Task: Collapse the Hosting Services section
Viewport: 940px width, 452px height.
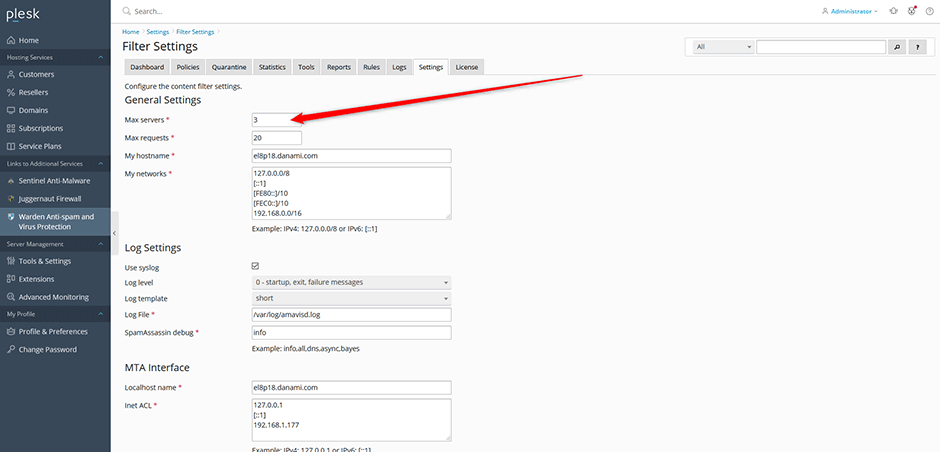Action: [101, 58]
